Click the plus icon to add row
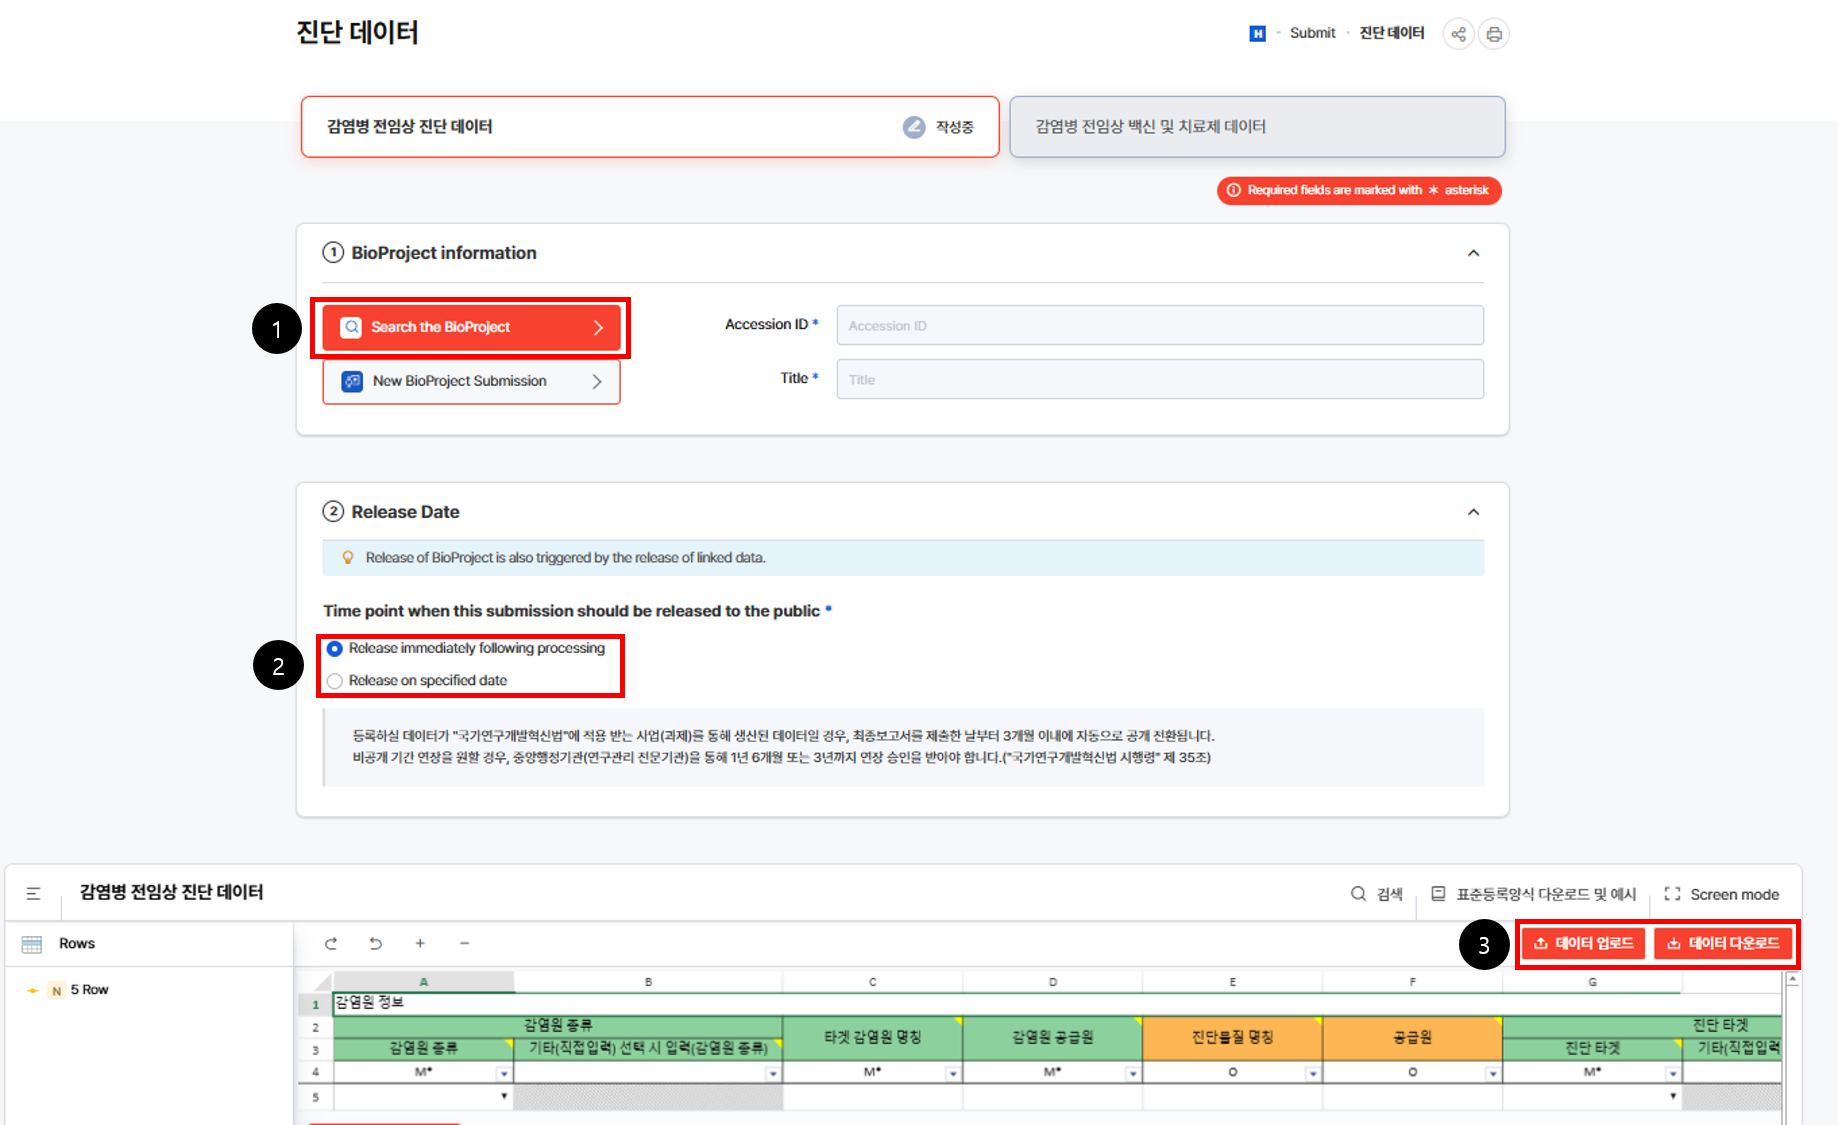 click(420, 943)
